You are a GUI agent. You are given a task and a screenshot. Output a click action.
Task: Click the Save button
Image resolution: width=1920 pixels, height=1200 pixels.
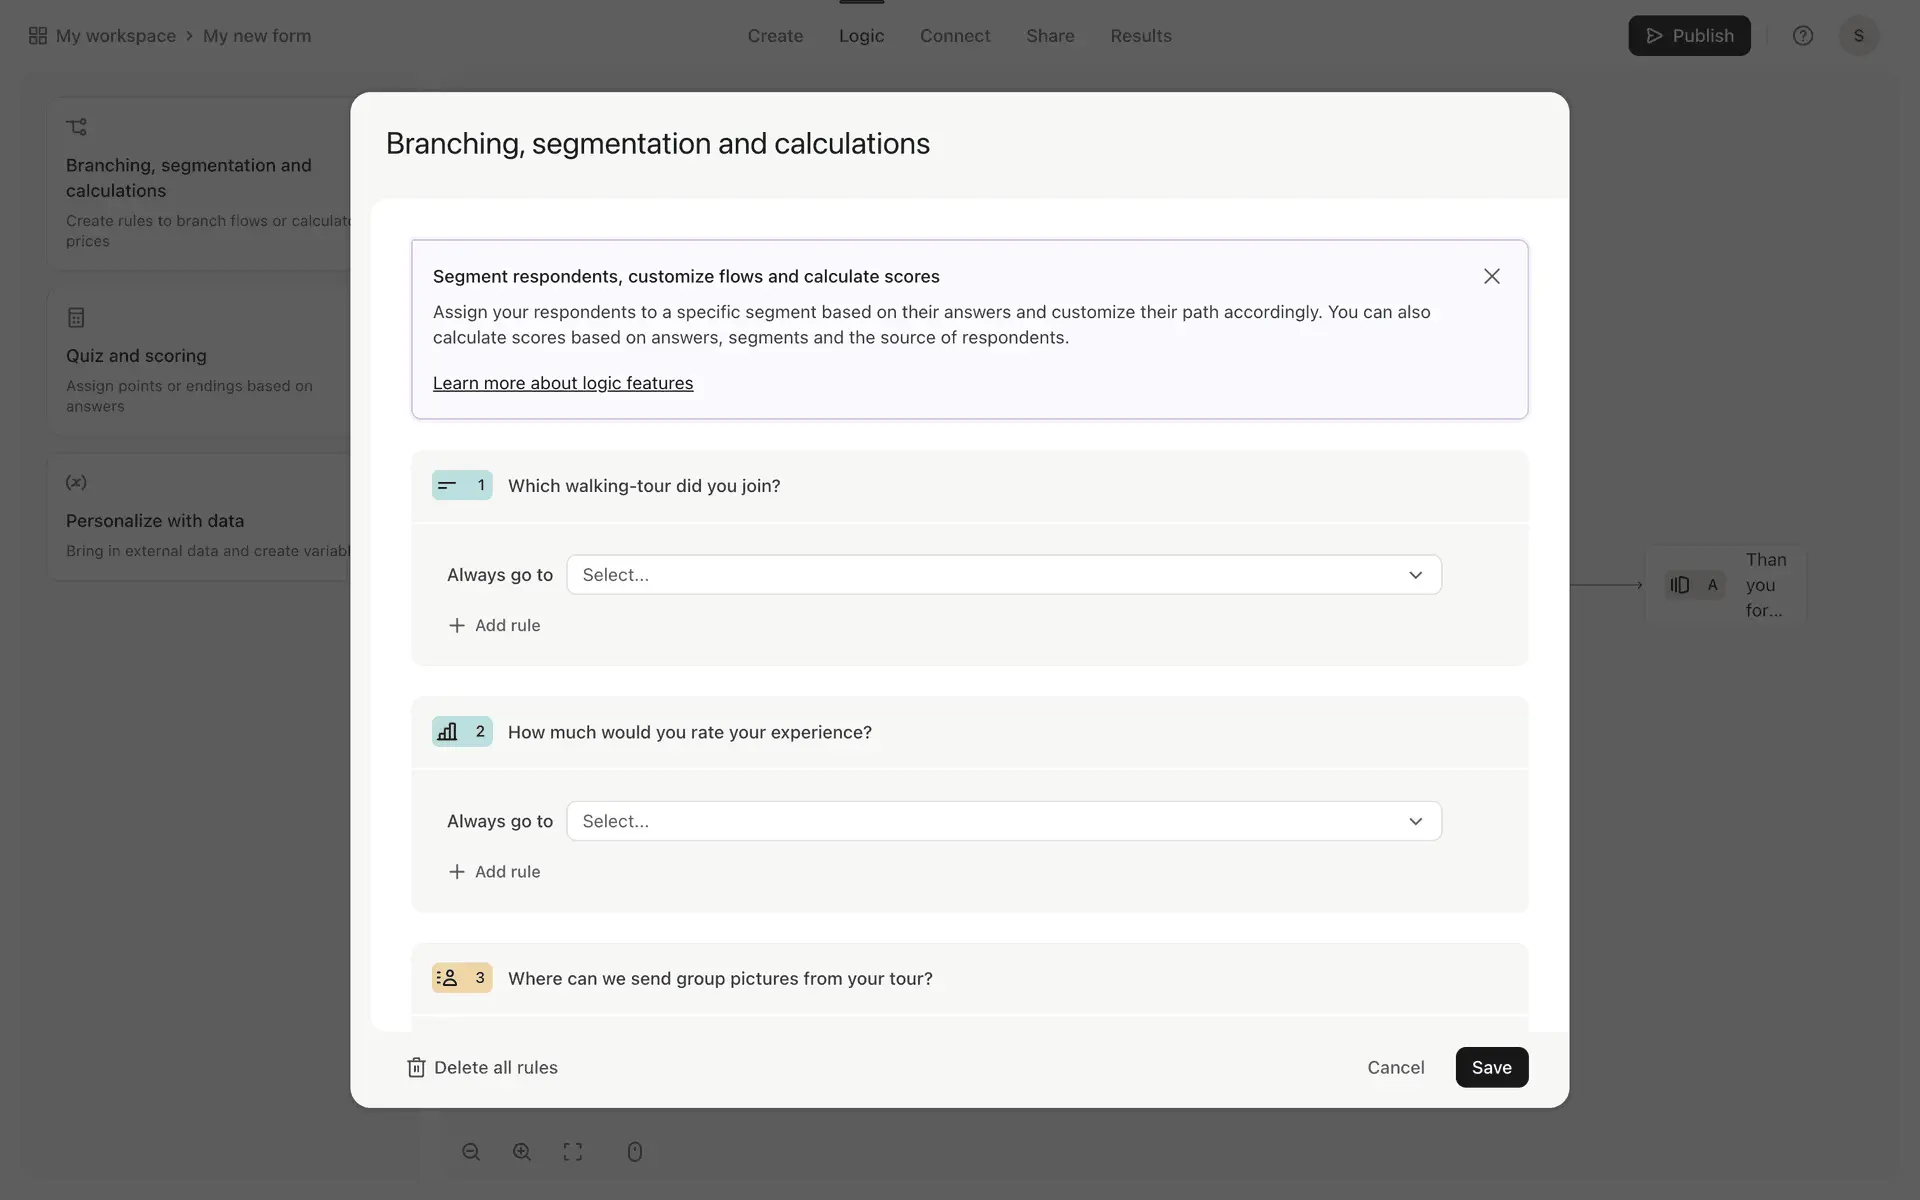(1491, 1068)
